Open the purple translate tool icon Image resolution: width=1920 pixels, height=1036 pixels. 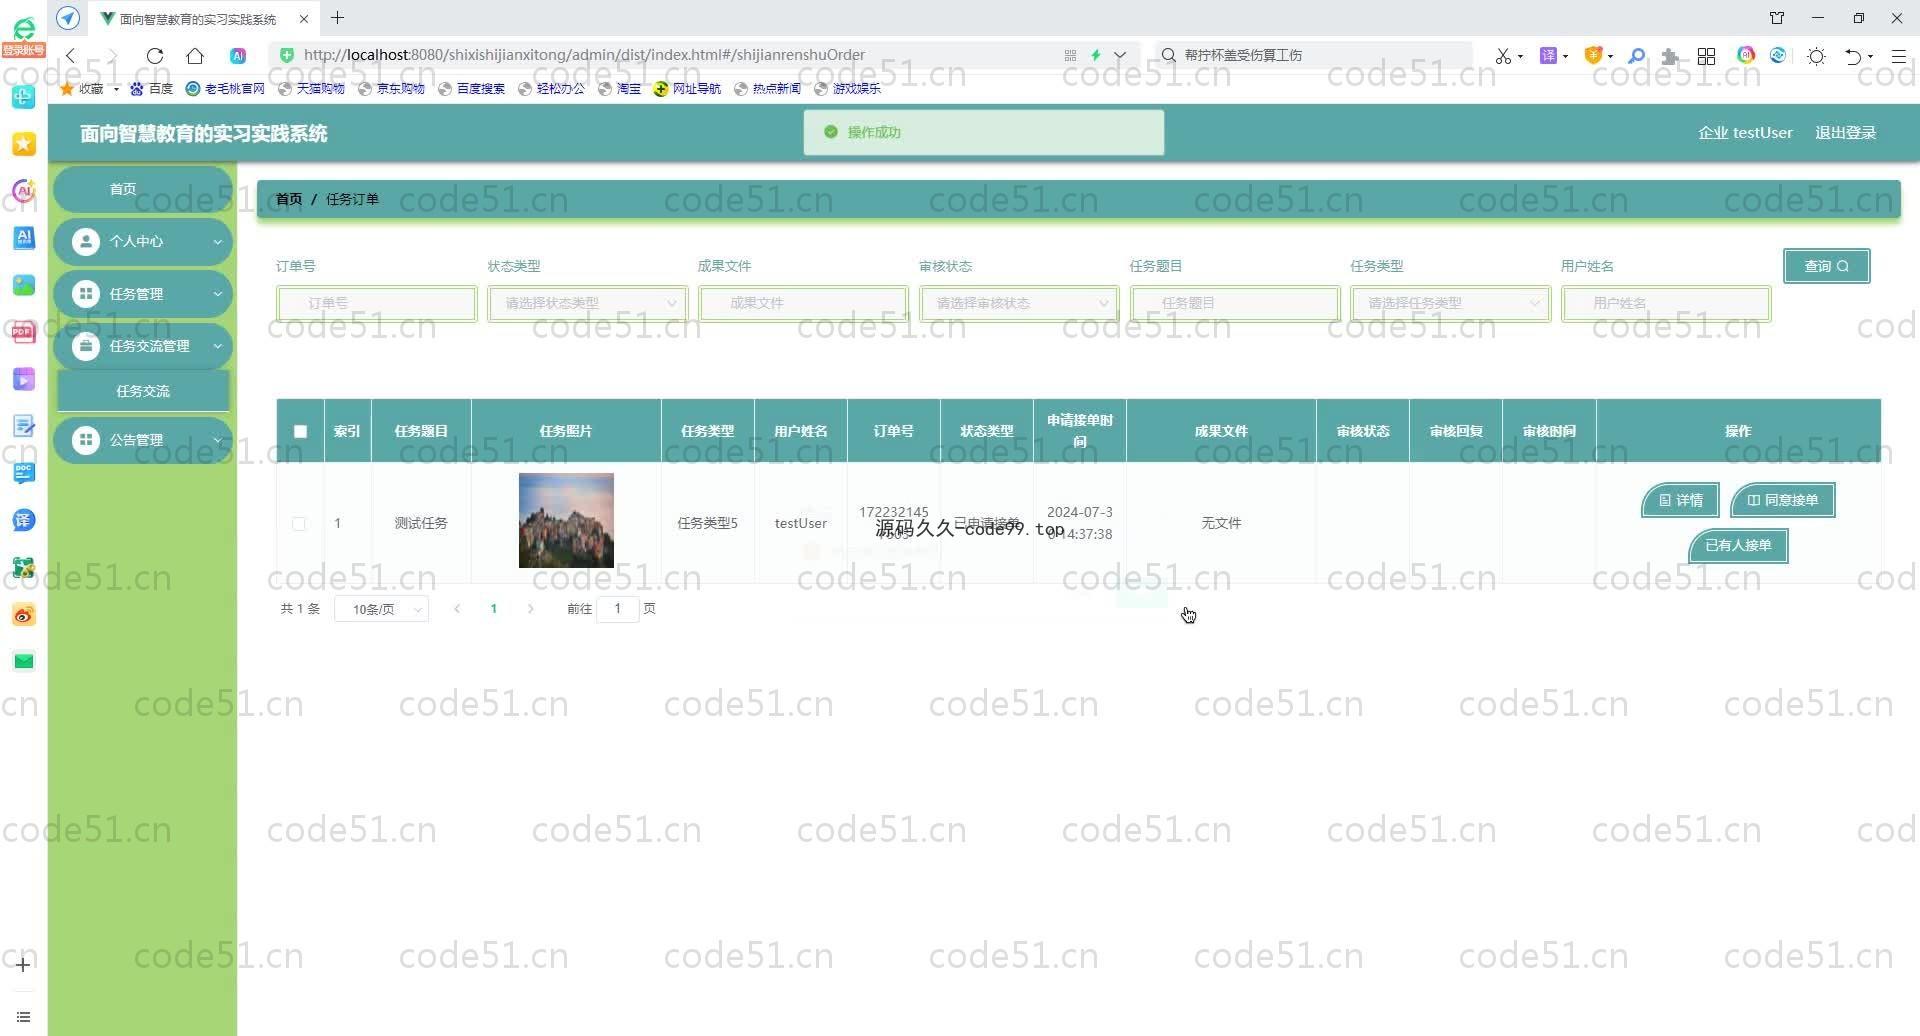(1548, 56)
